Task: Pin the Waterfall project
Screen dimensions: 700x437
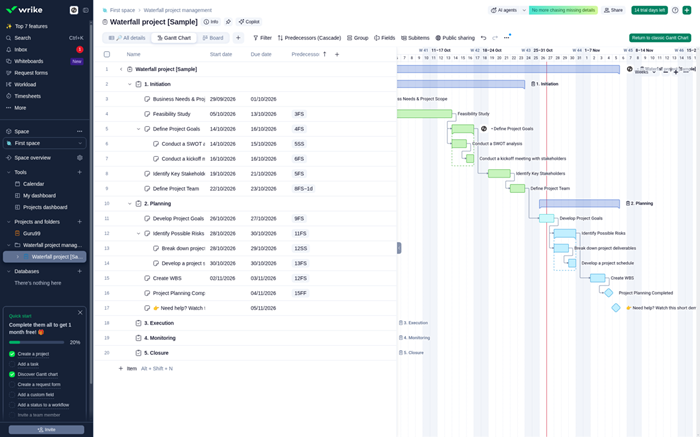Action: (x=228, y=22)
